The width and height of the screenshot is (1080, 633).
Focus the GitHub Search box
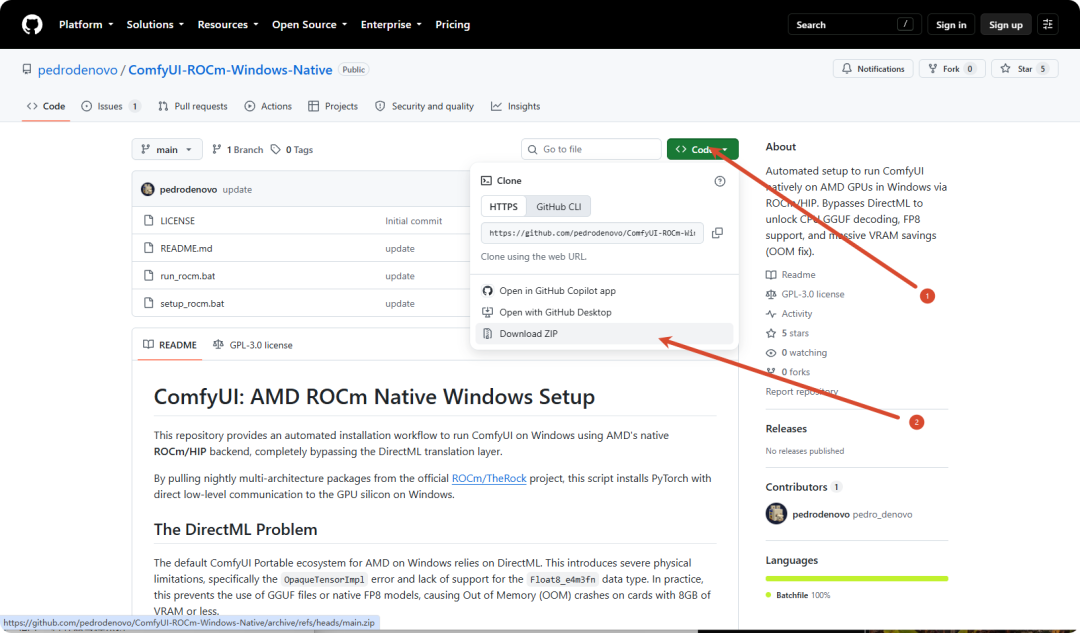[x=854, y=25]
